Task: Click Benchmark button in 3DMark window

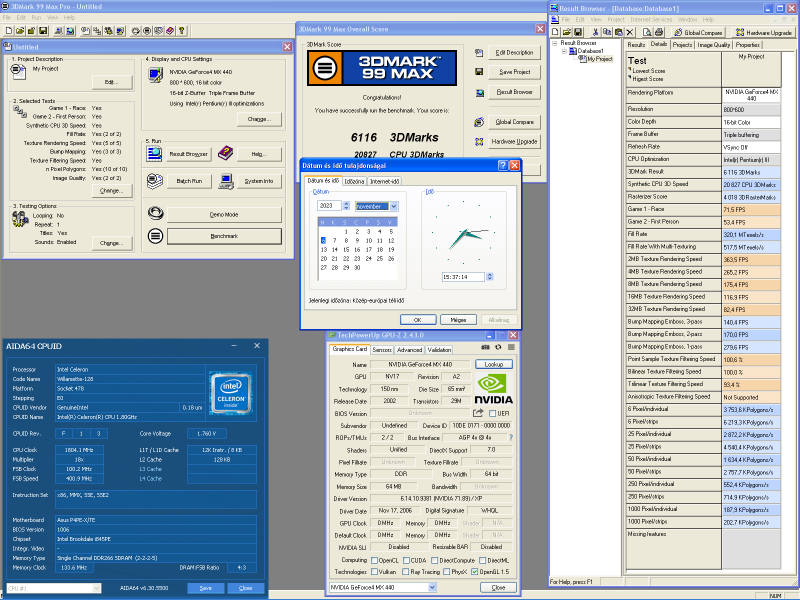Action: (x=224, y=236)
